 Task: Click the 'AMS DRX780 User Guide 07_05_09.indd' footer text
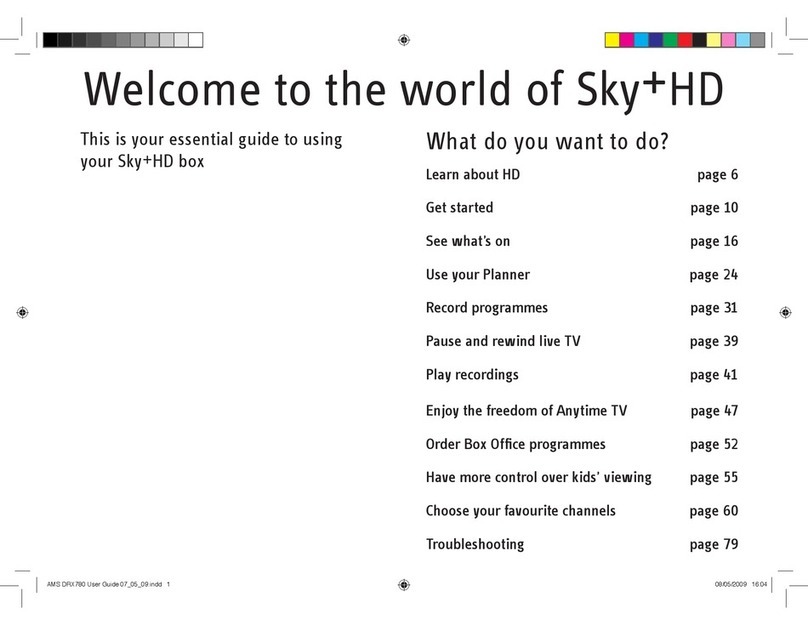(105, 584)
